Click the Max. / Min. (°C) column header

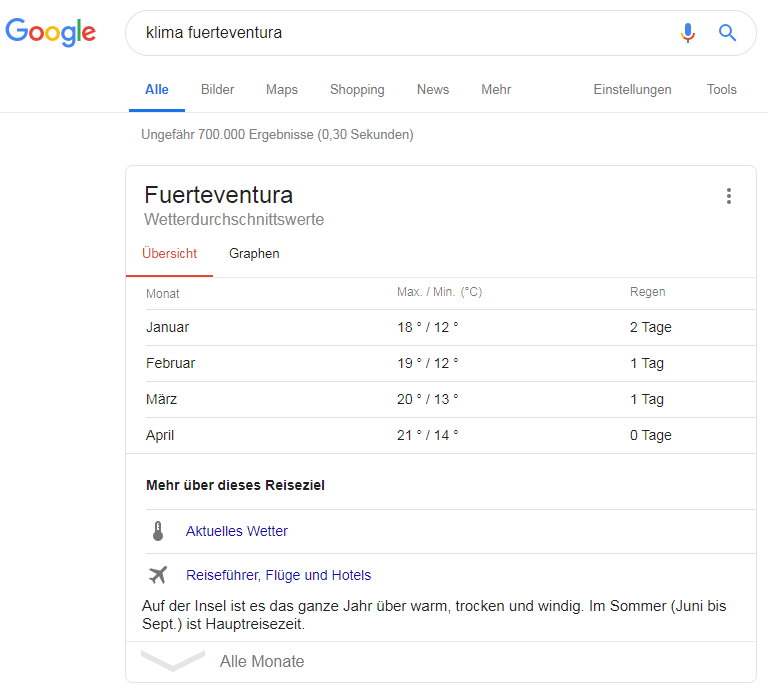pyautogui.click(x=439, y=292)
